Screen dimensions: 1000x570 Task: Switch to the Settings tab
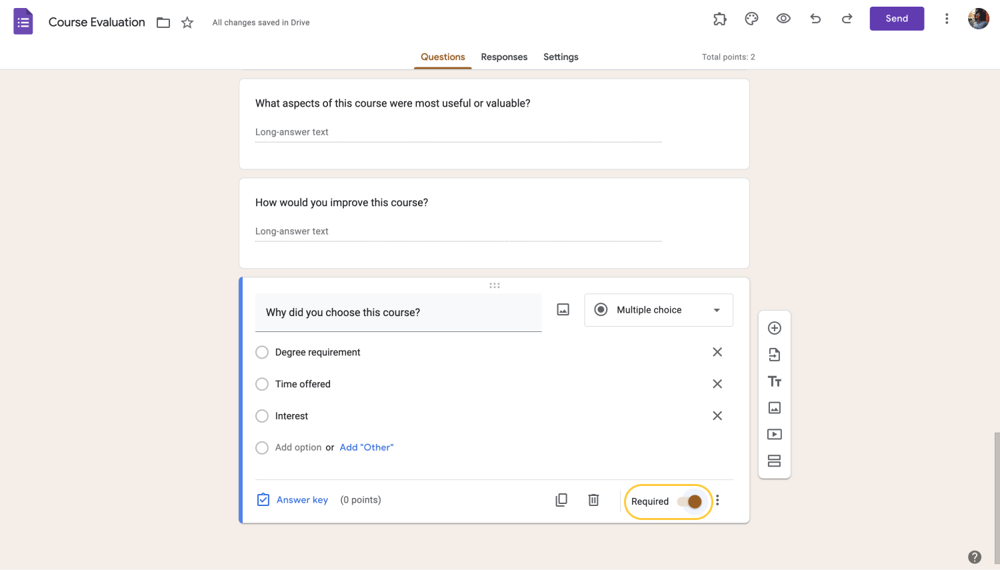click(561, 57)
